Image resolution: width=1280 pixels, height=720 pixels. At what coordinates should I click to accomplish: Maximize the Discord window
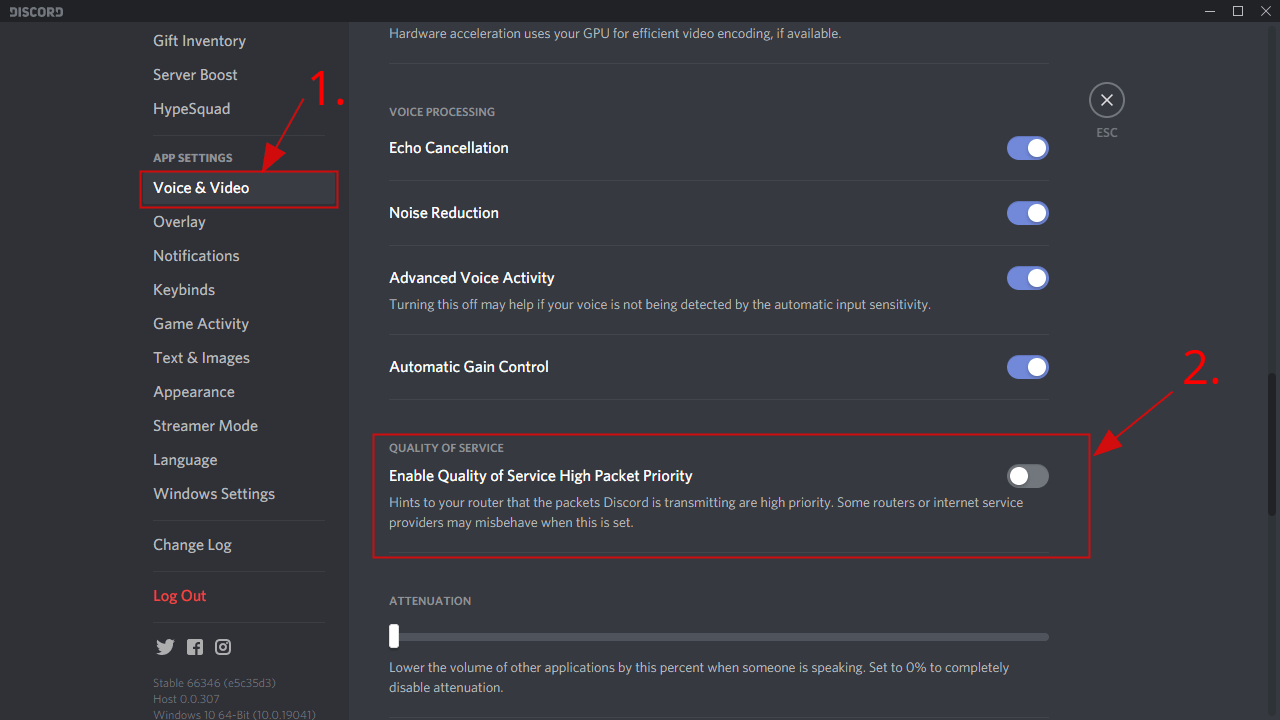pyautogui.click(x=1238, y=12)
